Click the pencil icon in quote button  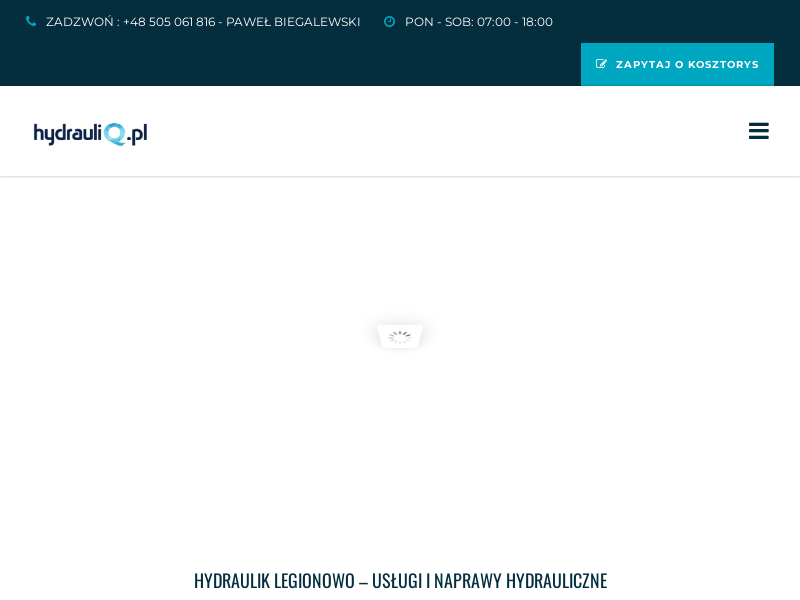point(602,64)
